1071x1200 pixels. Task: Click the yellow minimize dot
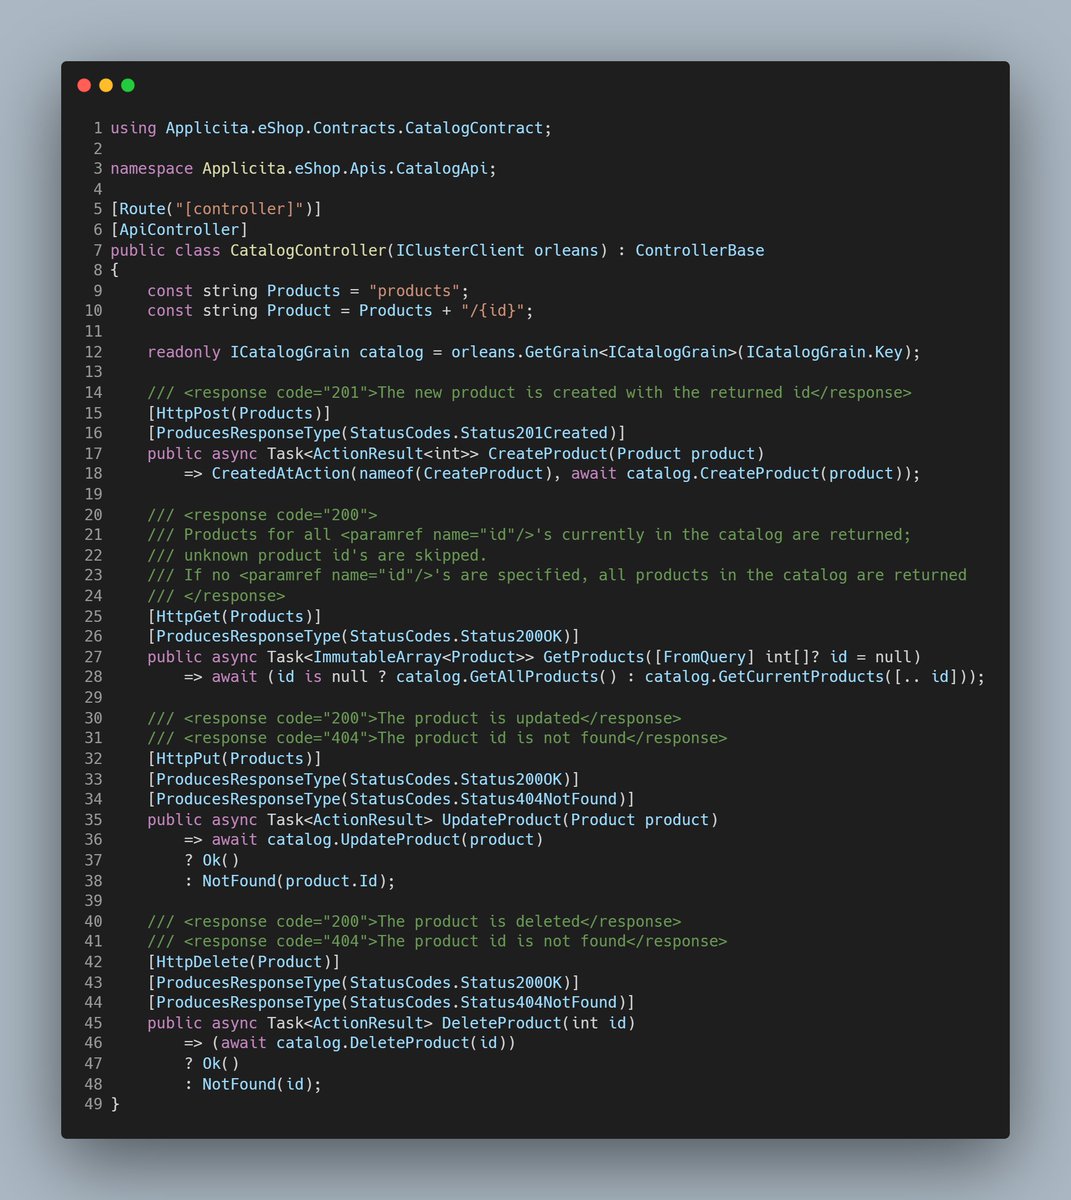tap(106, 86)
